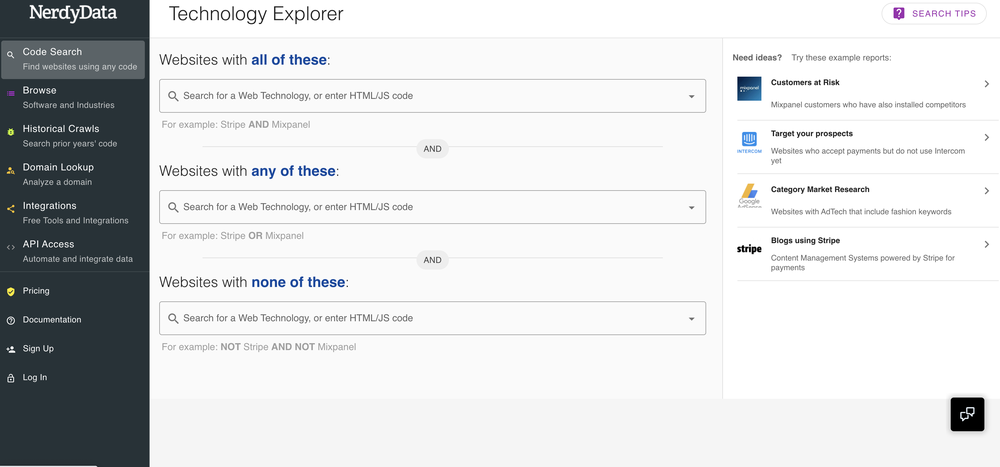Open Historical Crawls section
Image resolution: width=1000 pixels, height=467 pixels.
pyautogui.click(x=73, y=136)
